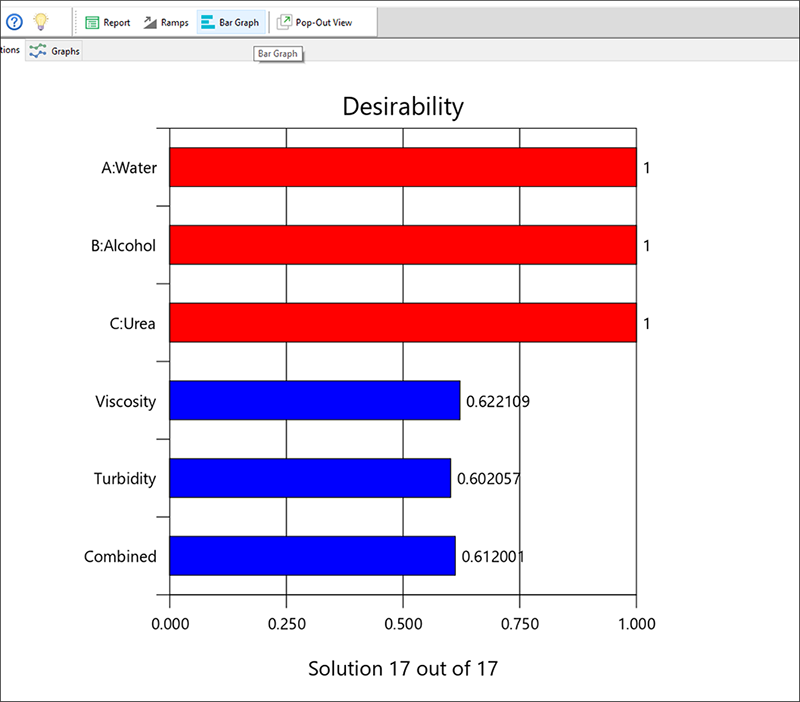Click the value 0.612001

click(x=493, y=557)
